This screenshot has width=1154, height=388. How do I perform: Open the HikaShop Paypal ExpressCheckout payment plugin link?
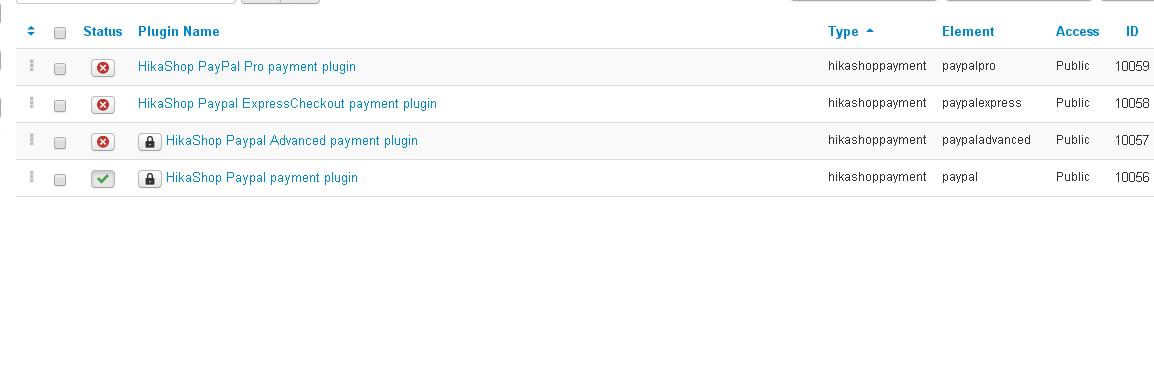[x=287, y=103]
